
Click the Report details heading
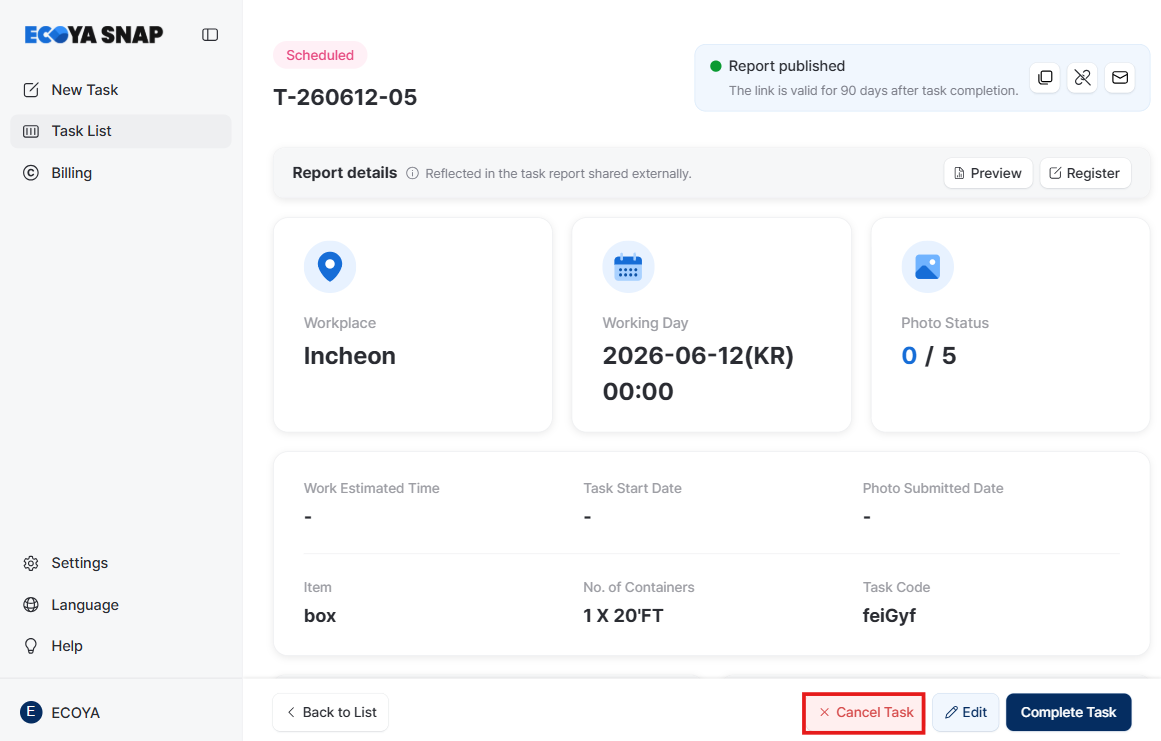pos(345,172)
